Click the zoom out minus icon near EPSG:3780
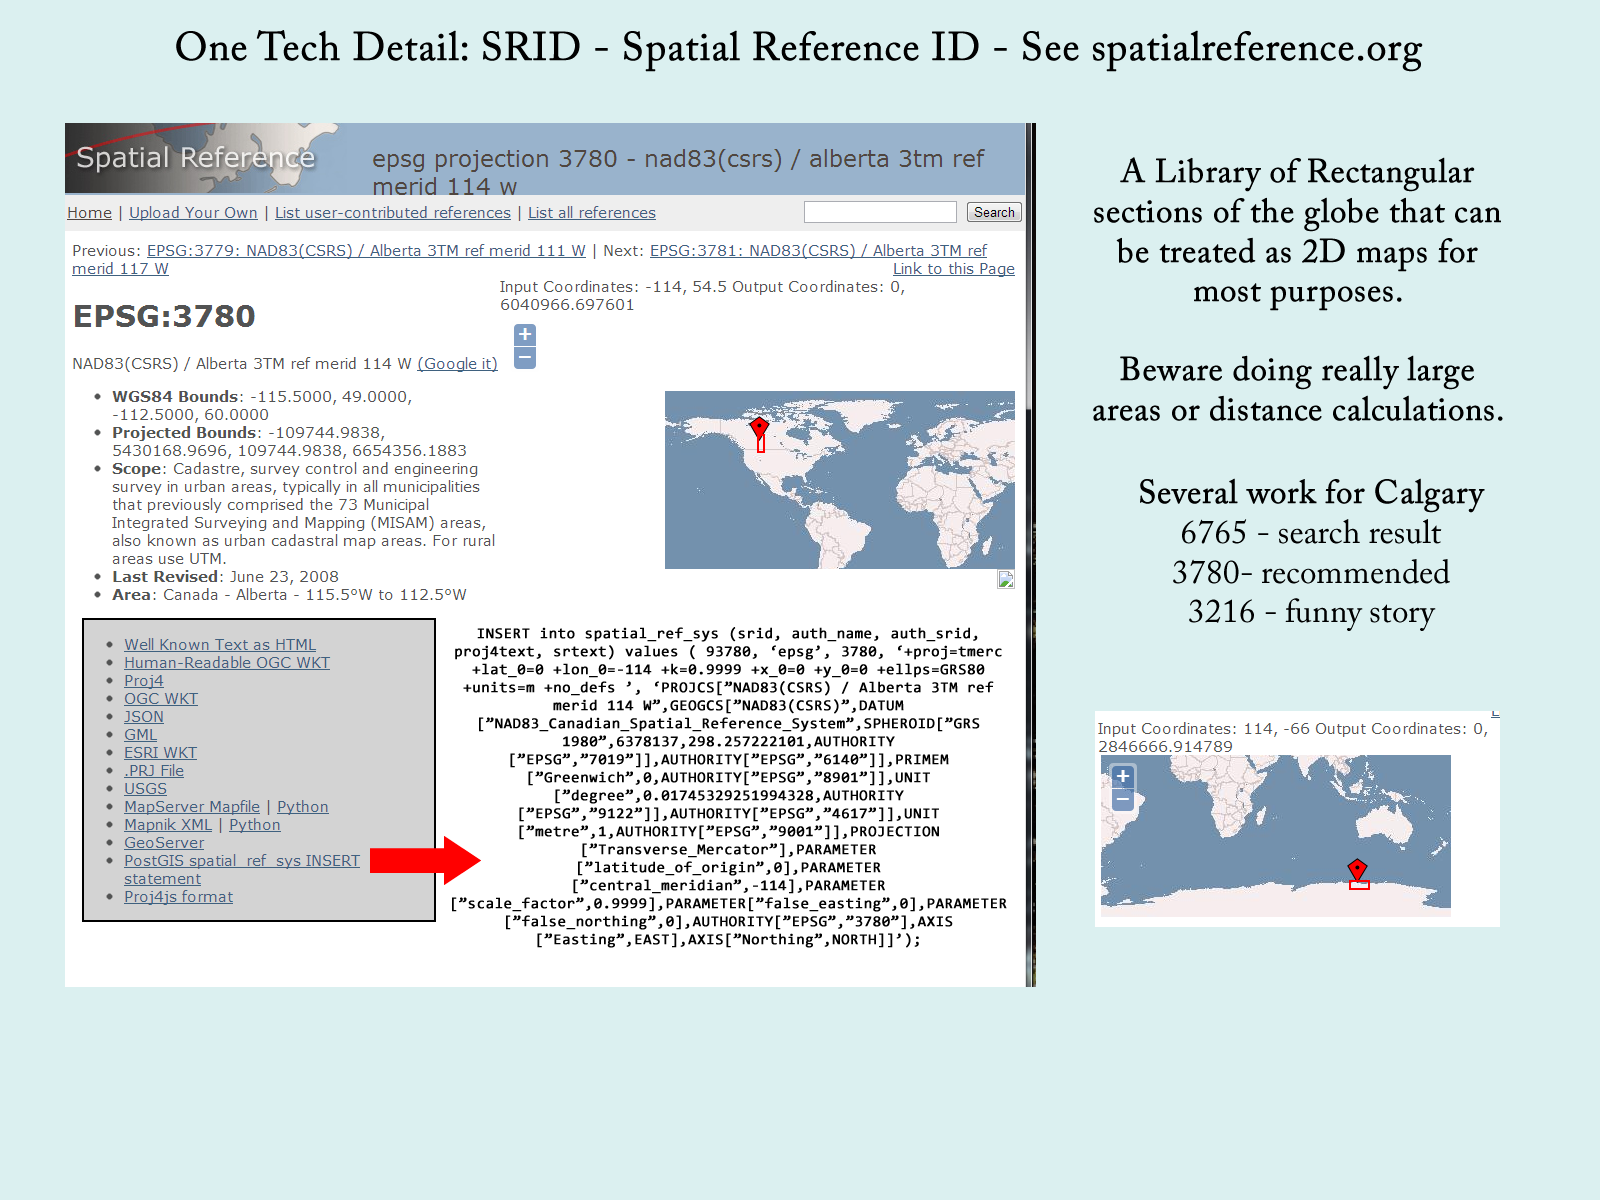The image size is (1600, 1200). click(525, 358)
